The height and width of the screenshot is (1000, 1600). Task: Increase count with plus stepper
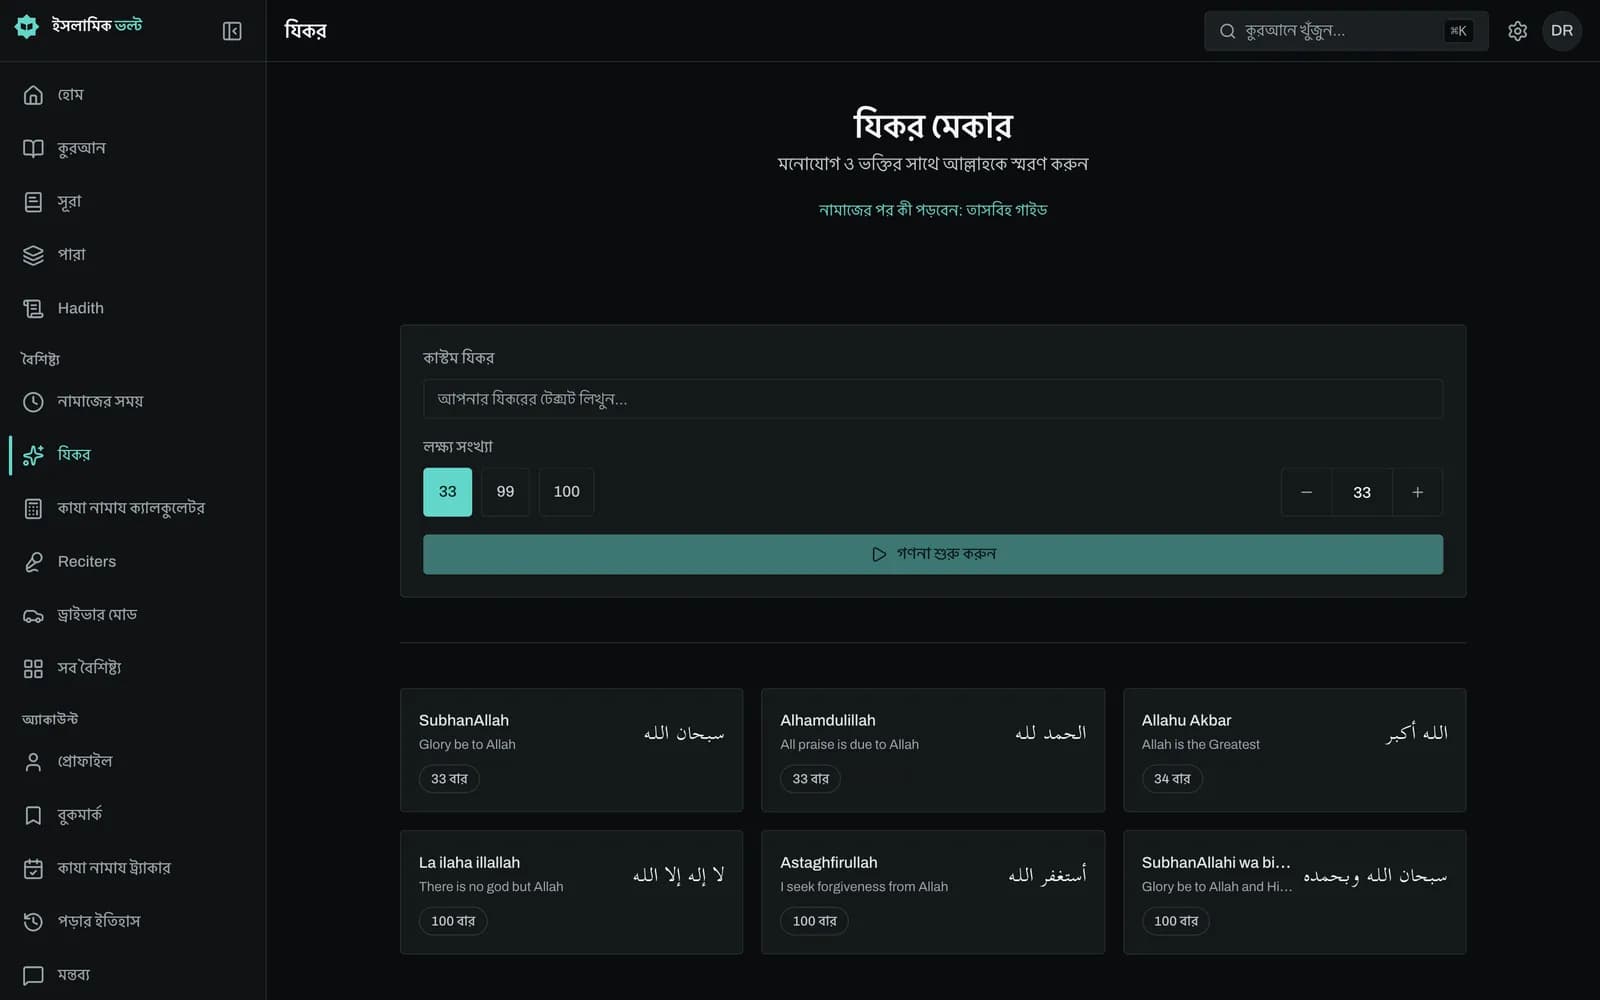pyautogui.click(x=1417, y=492)
